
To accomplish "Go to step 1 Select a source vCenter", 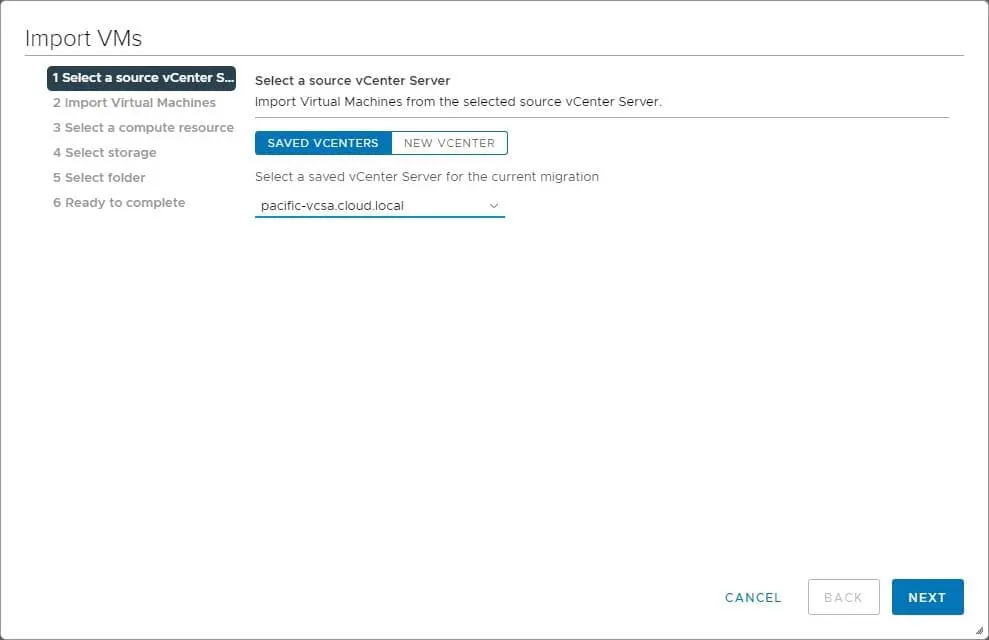I will 141,78.
